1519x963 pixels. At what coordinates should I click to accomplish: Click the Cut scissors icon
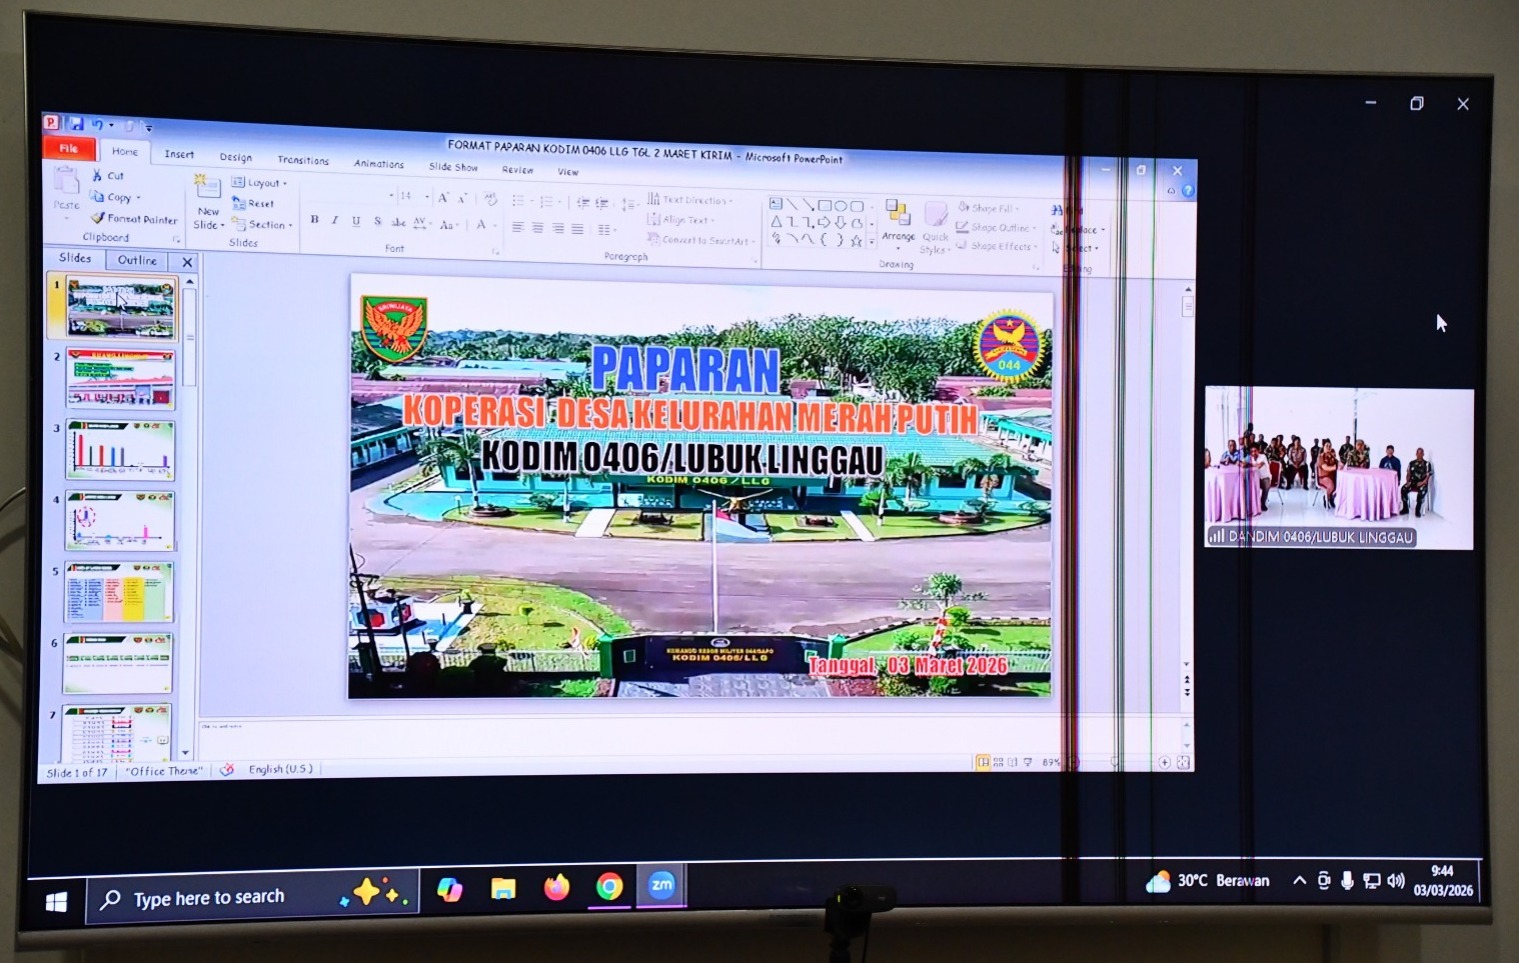[98, 175]
